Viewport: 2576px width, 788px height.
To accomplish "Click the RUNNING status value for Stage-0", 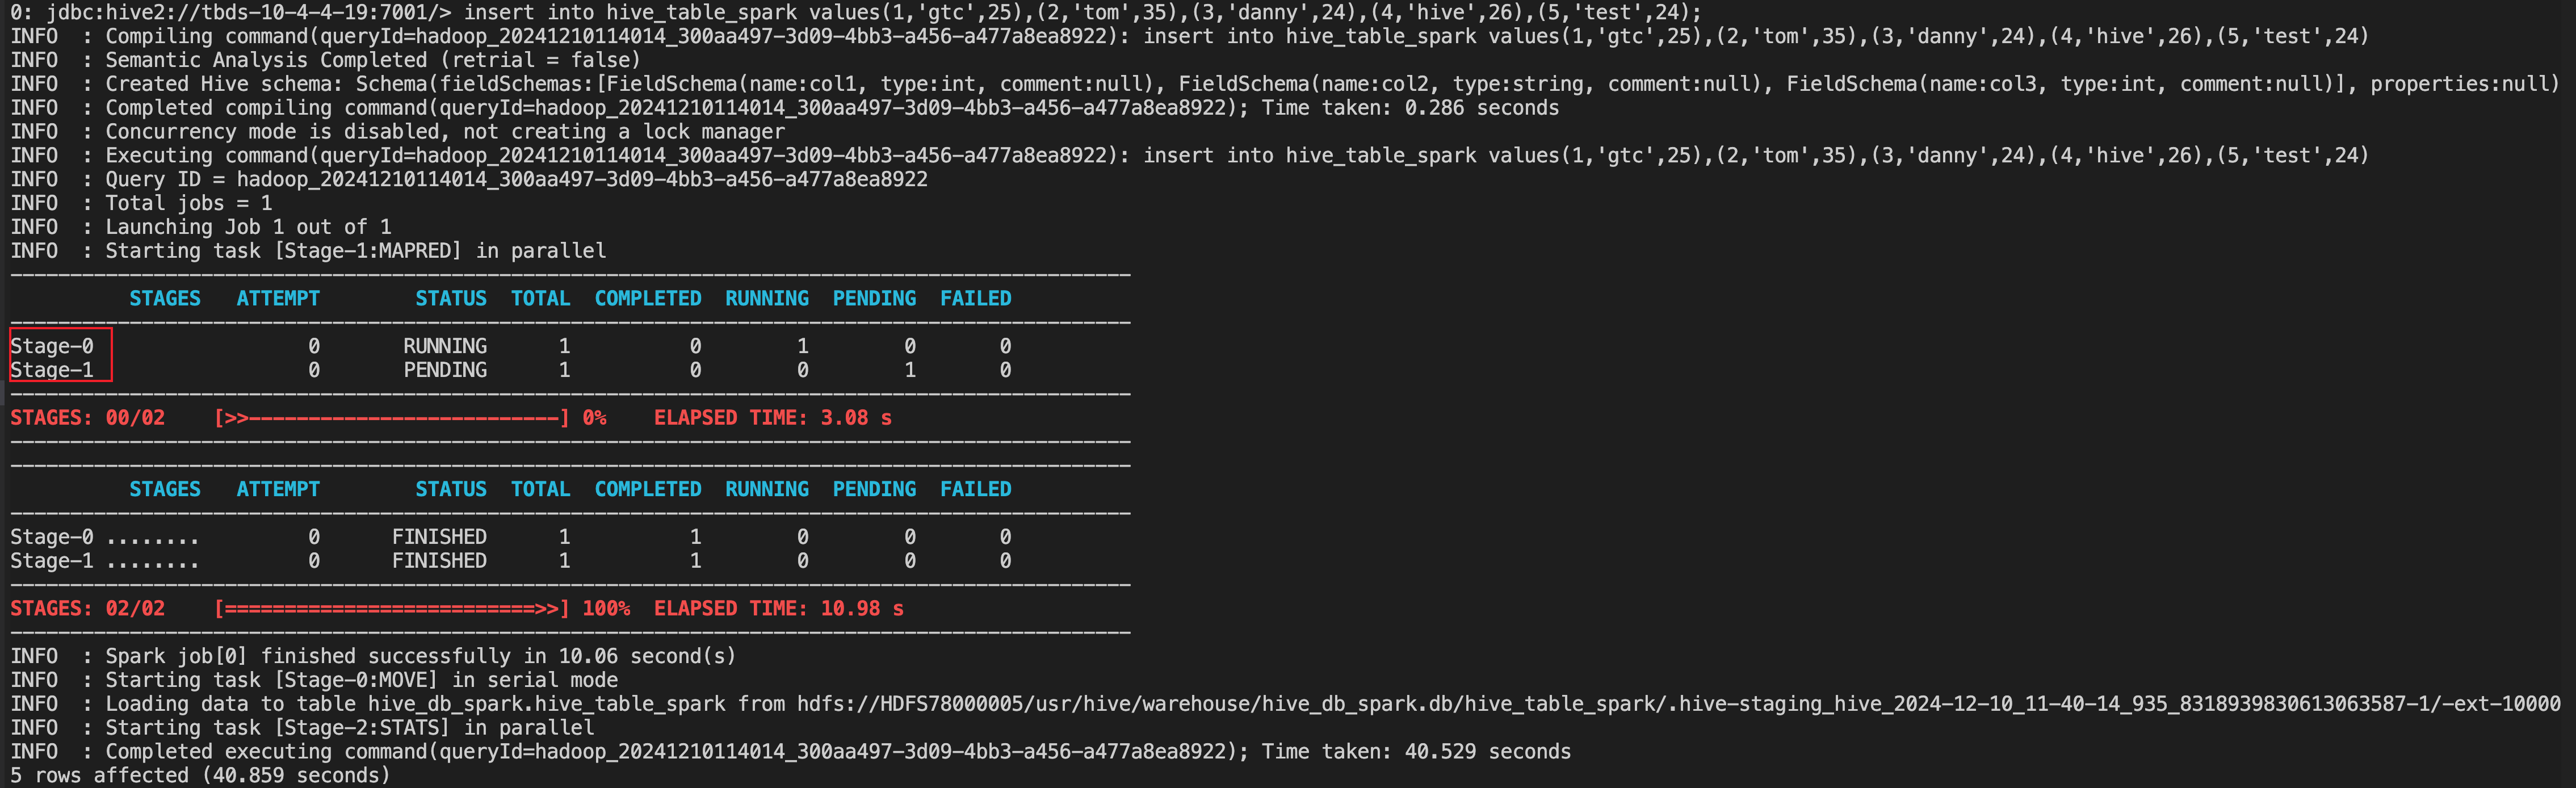I will click(445, 346).
